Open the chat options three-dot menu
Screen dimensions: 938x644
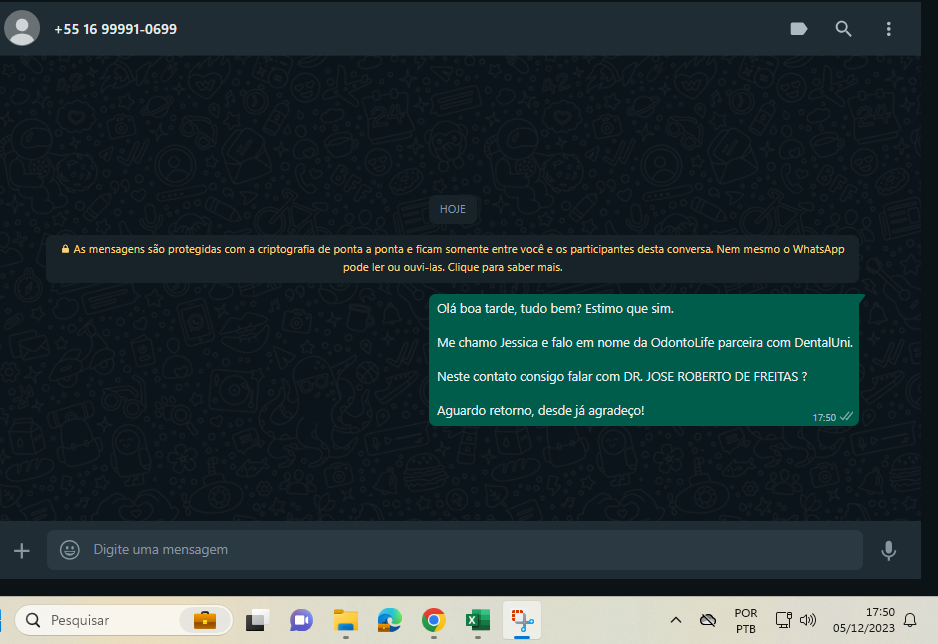tap(888, 29)
